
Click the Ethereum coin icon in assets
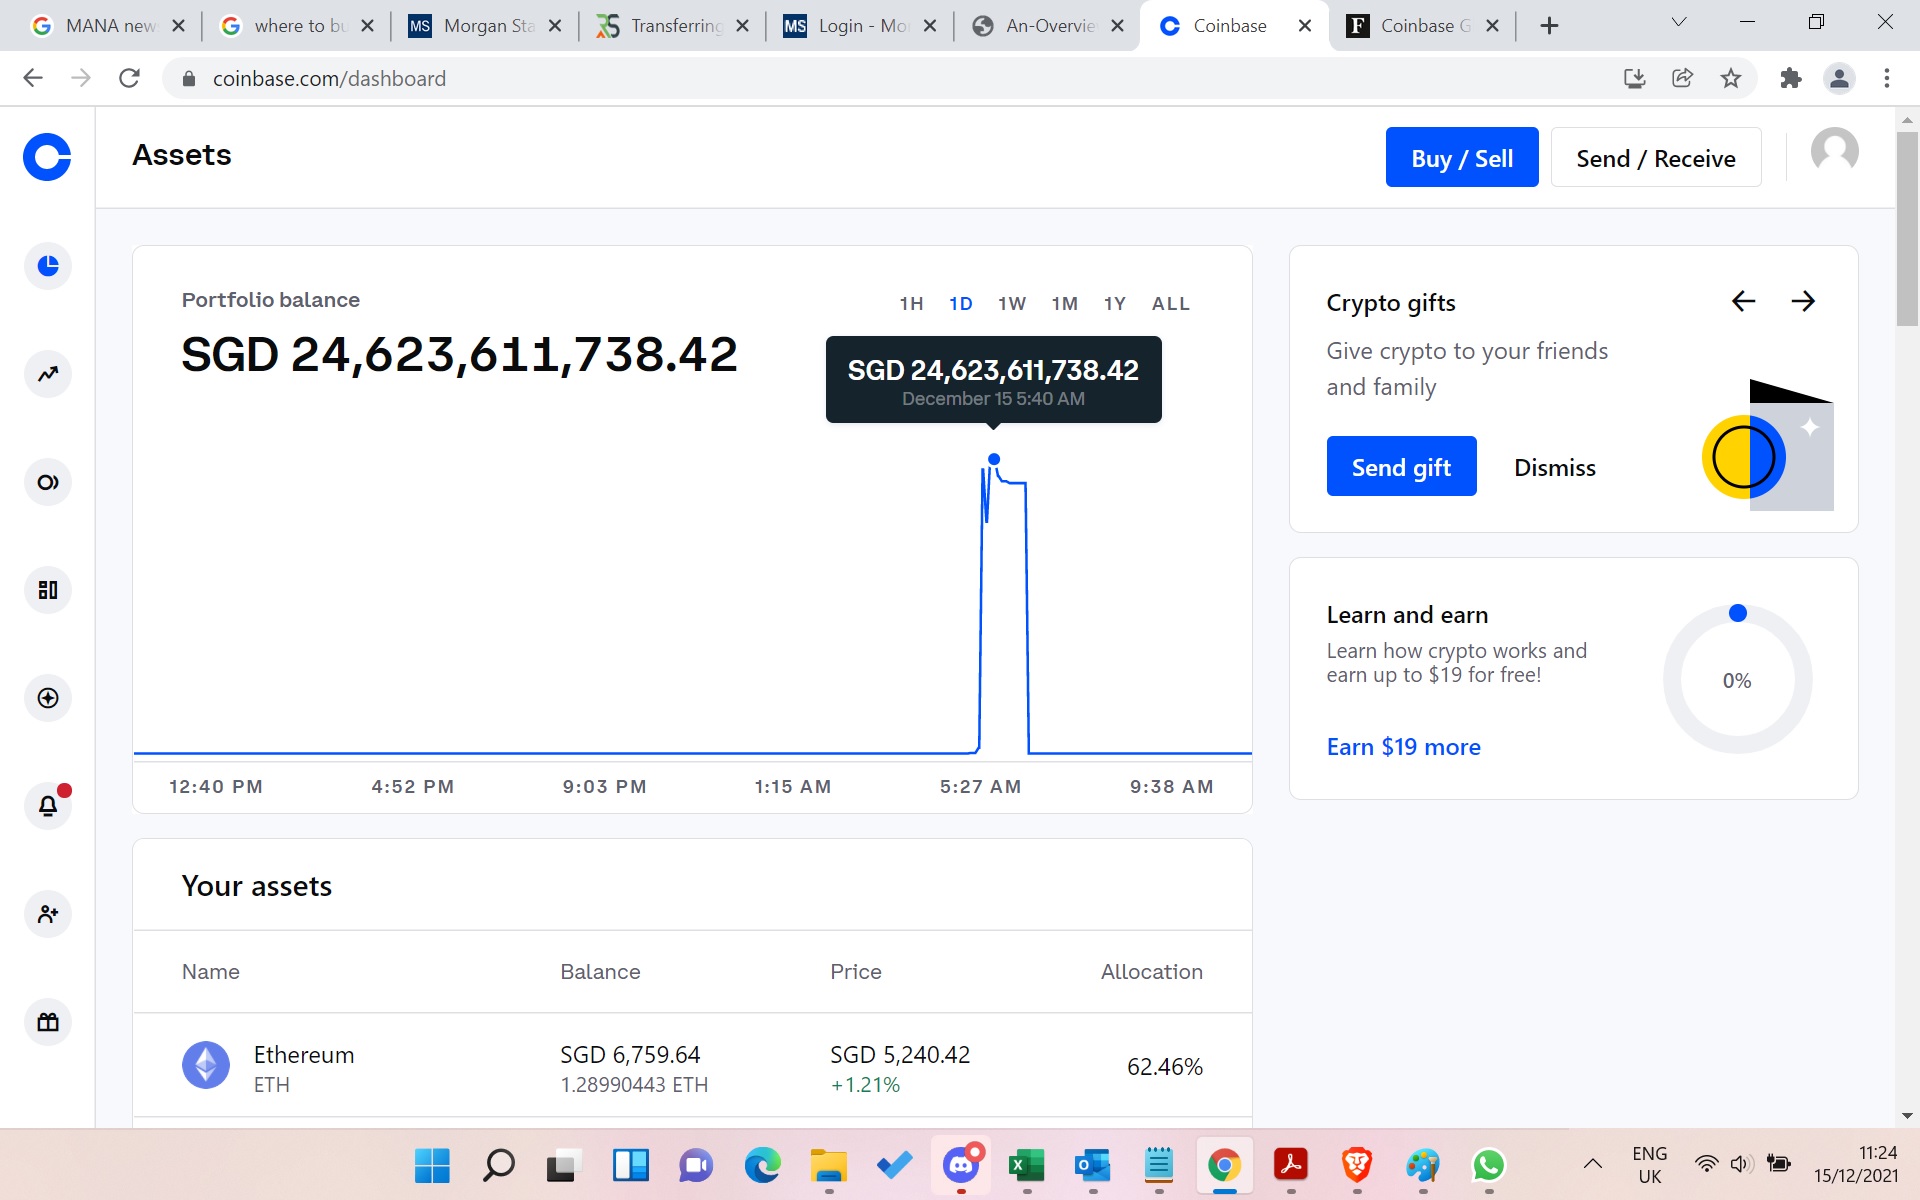[206, 1065]
